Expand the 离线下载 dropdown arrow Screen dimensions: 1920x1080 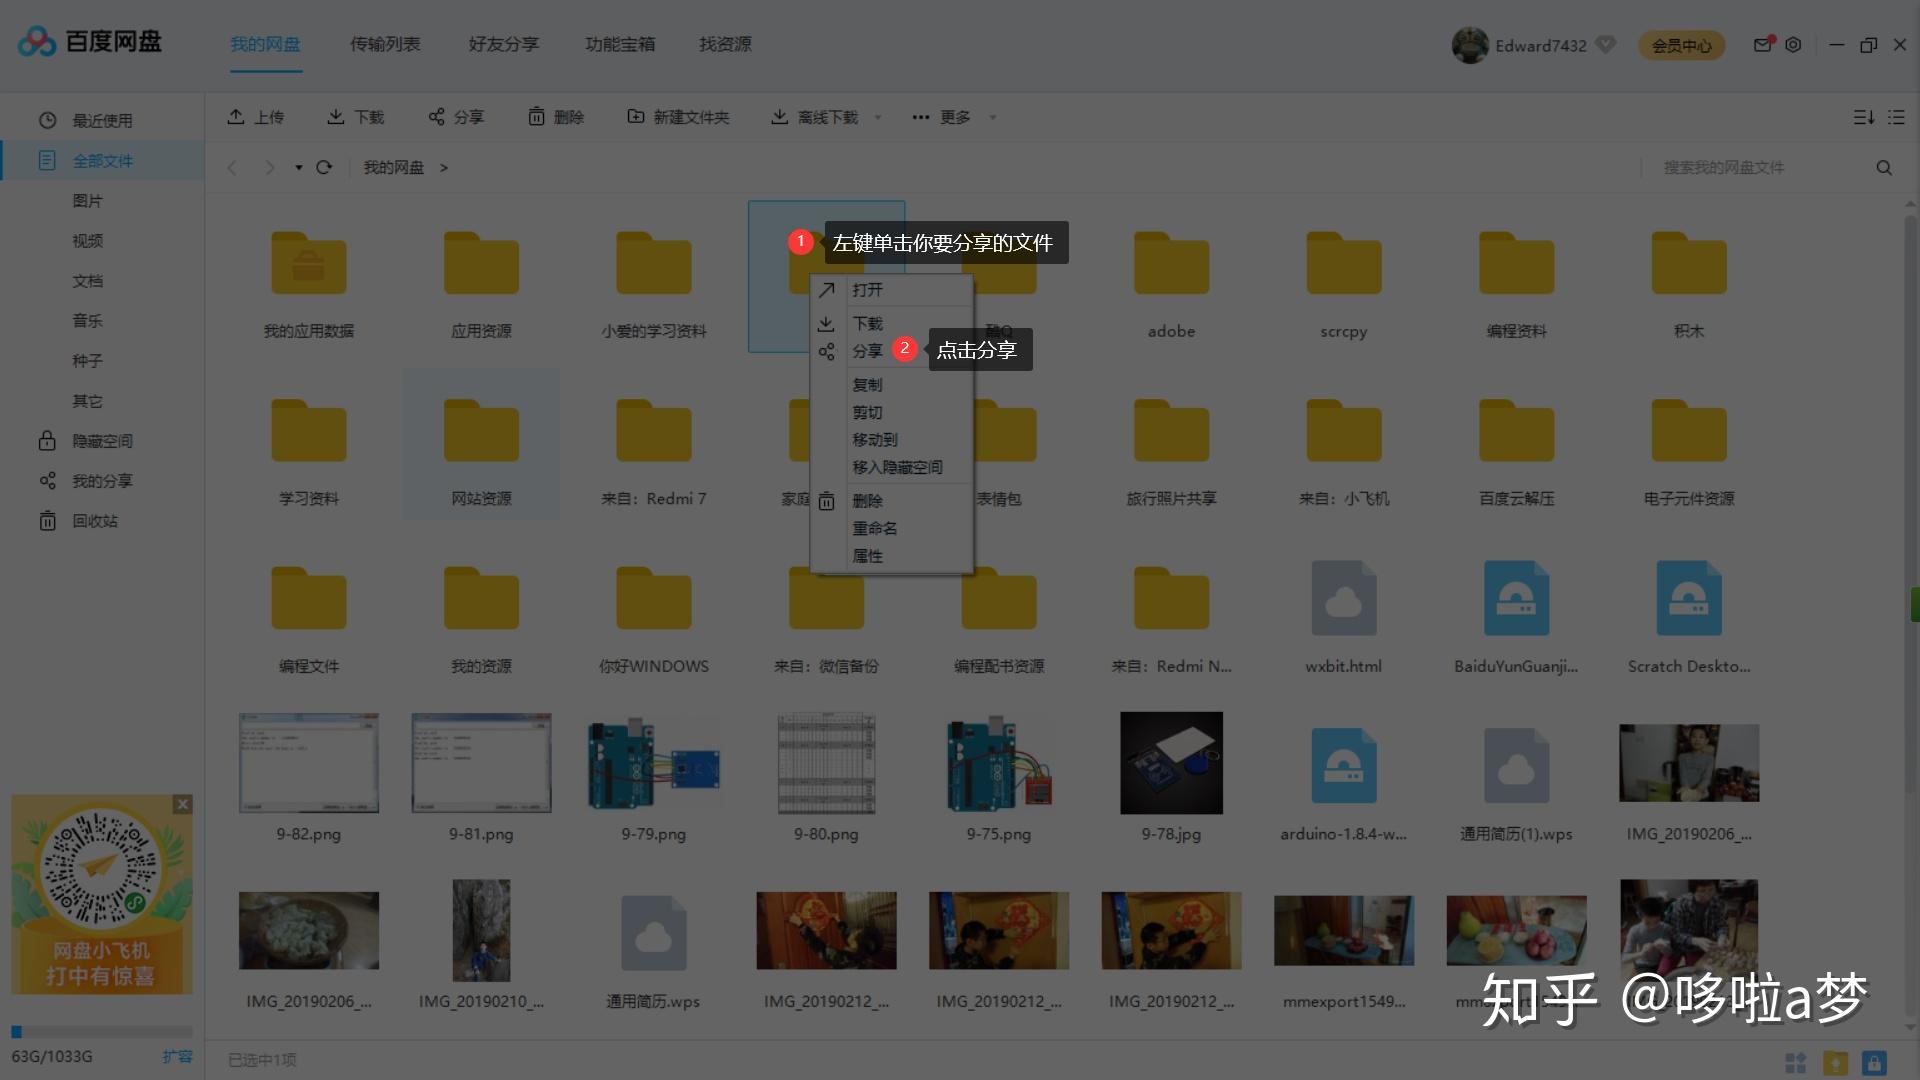click(x=878, y=117)
